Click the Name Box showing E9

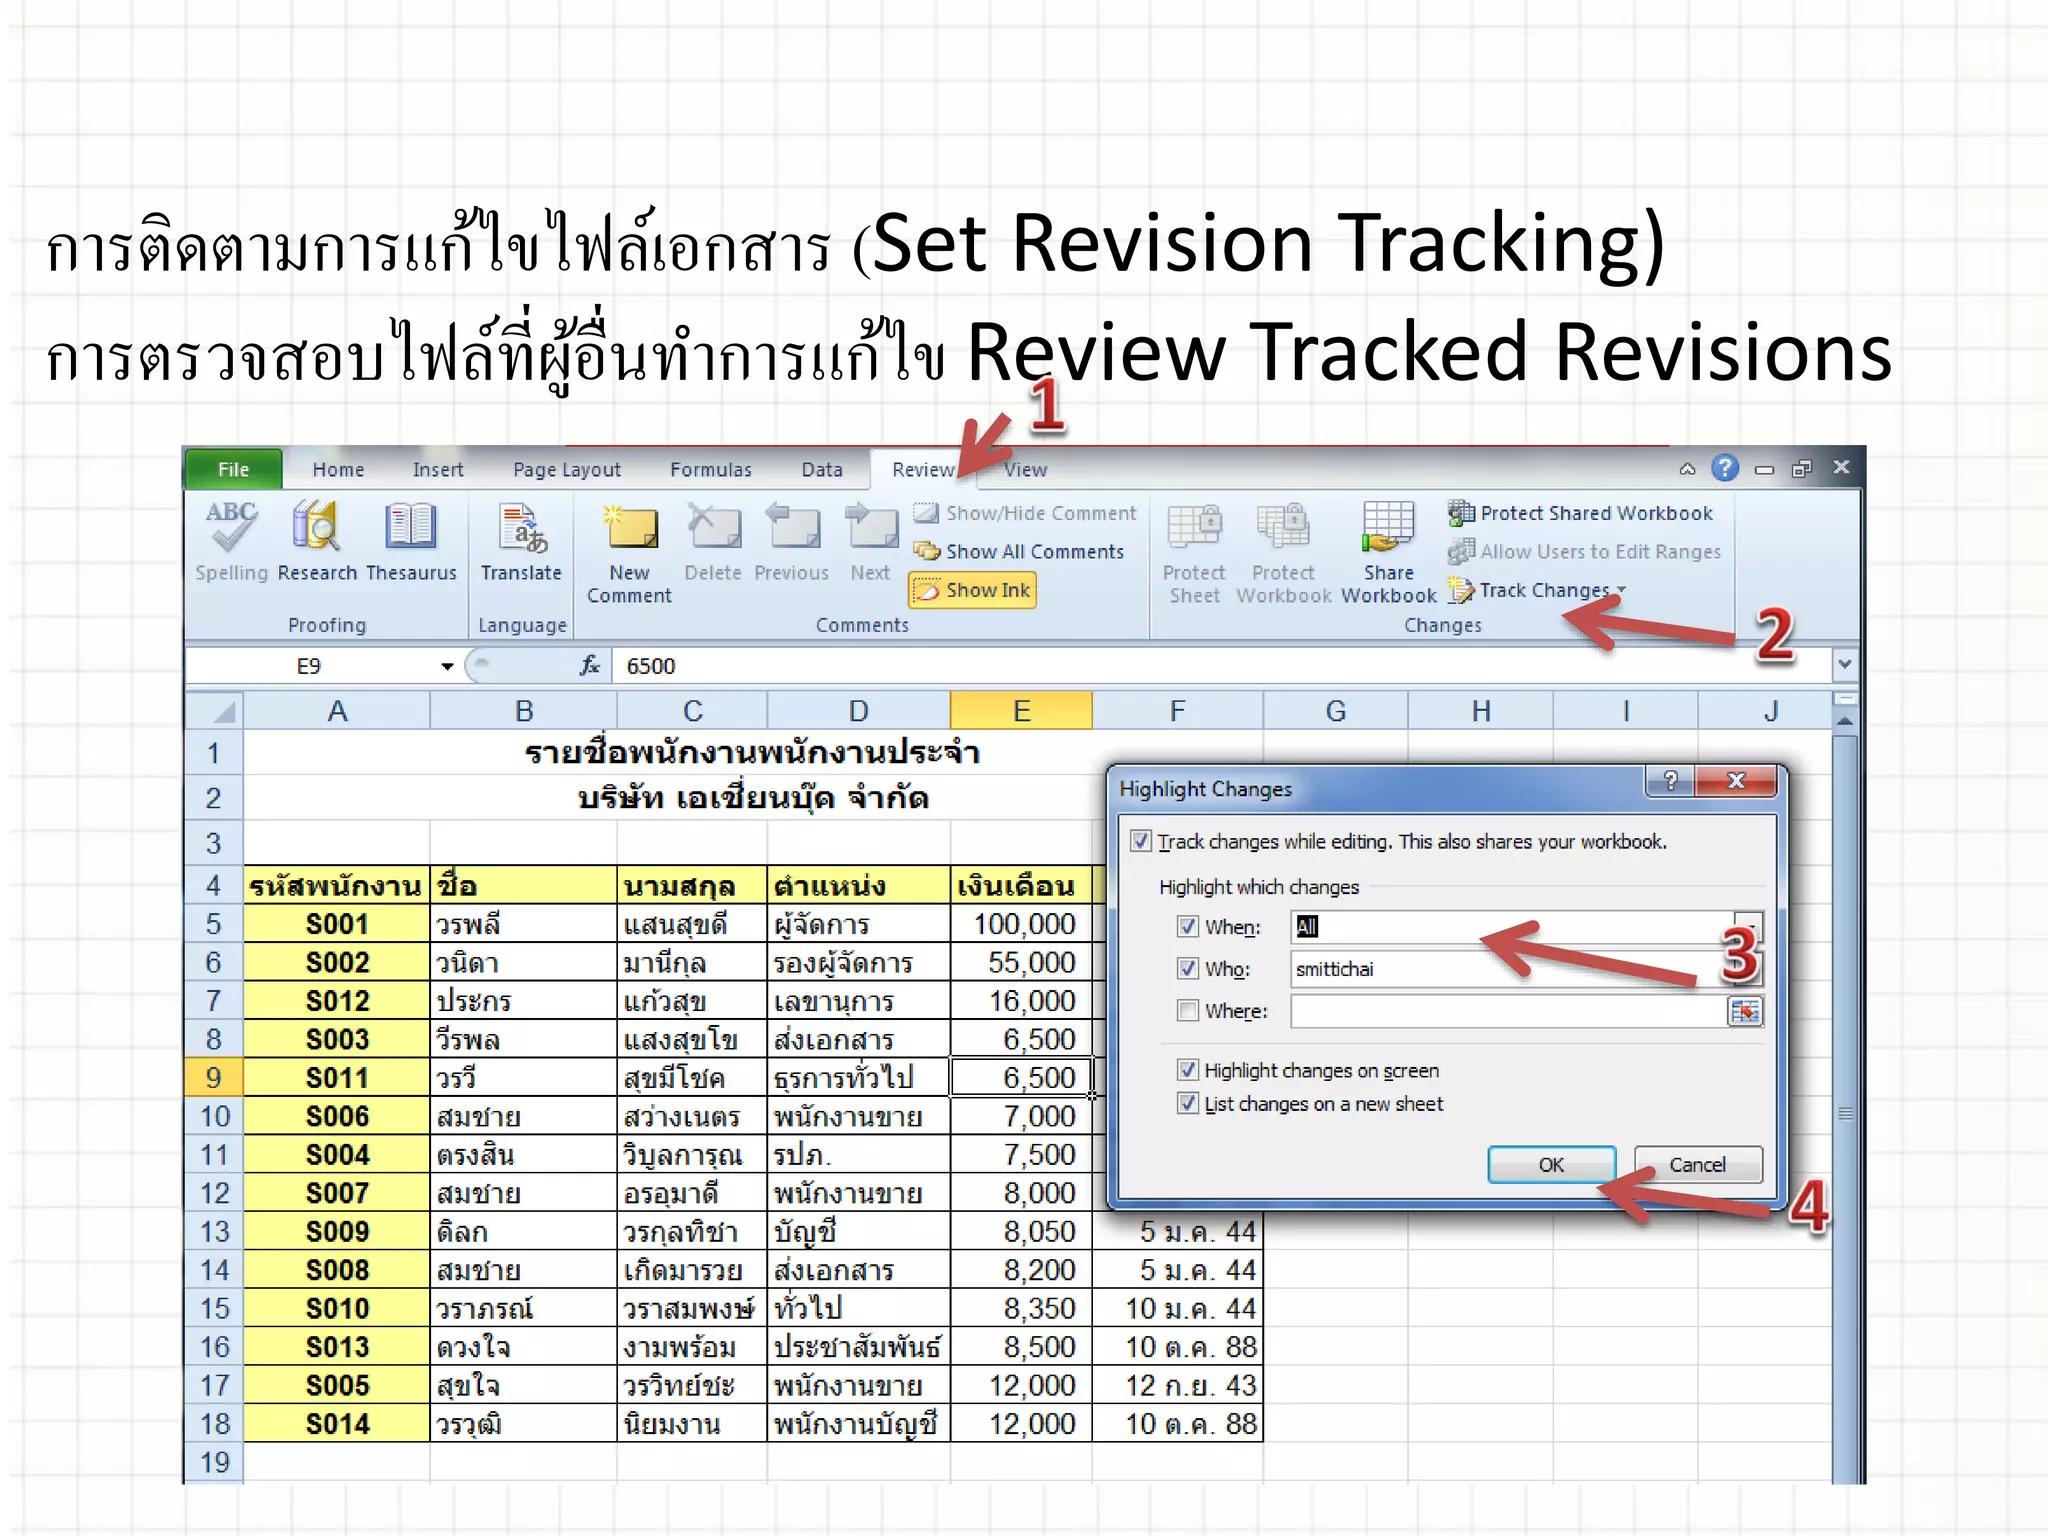pyautogui.click(x=310, y=666)
